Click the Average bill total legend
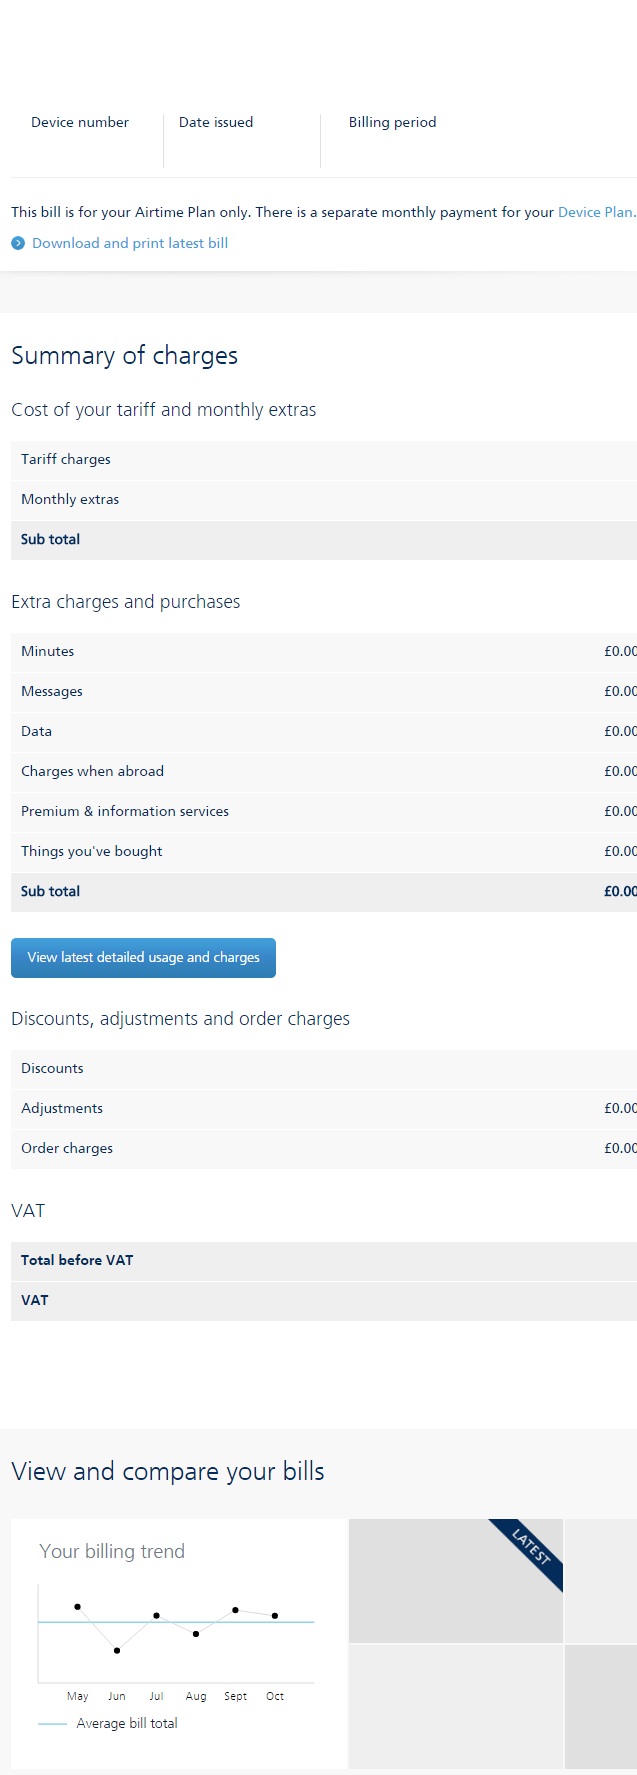 108,1723
